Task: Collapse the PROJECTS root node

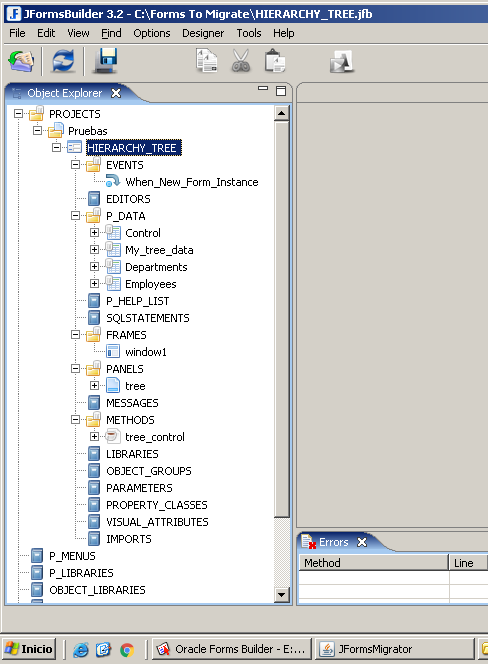Action: (x=18, y=113)
